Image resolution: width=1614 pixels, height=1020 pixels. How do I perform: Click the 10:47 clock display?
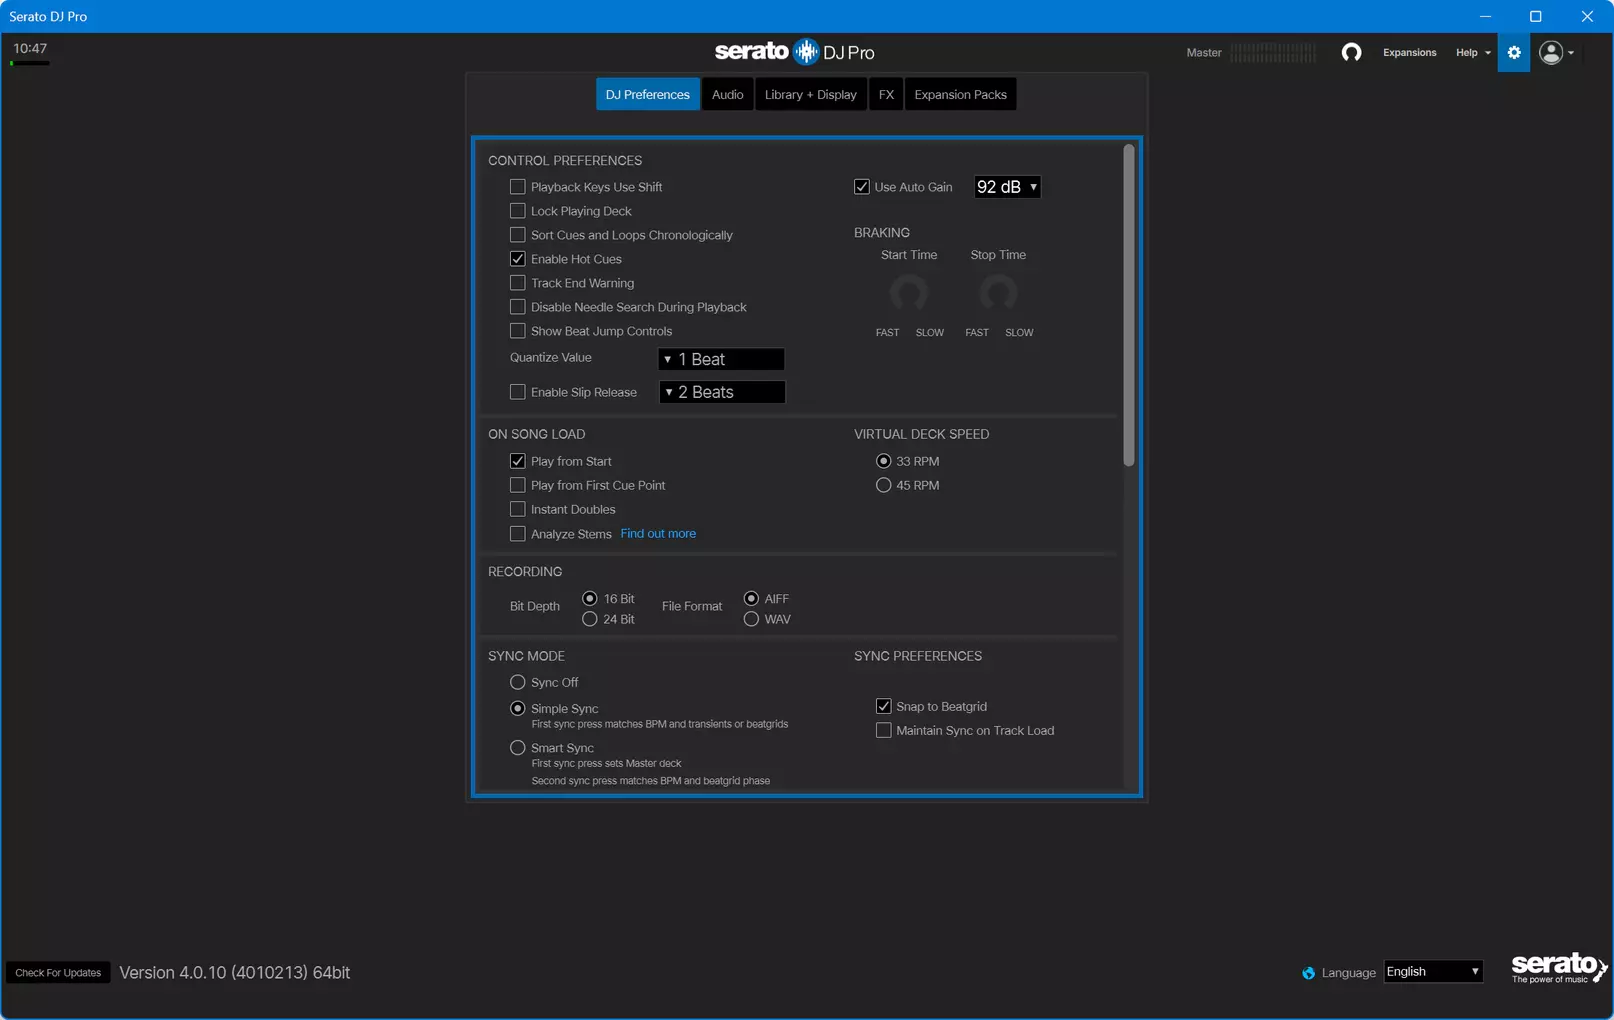(30, 48)
